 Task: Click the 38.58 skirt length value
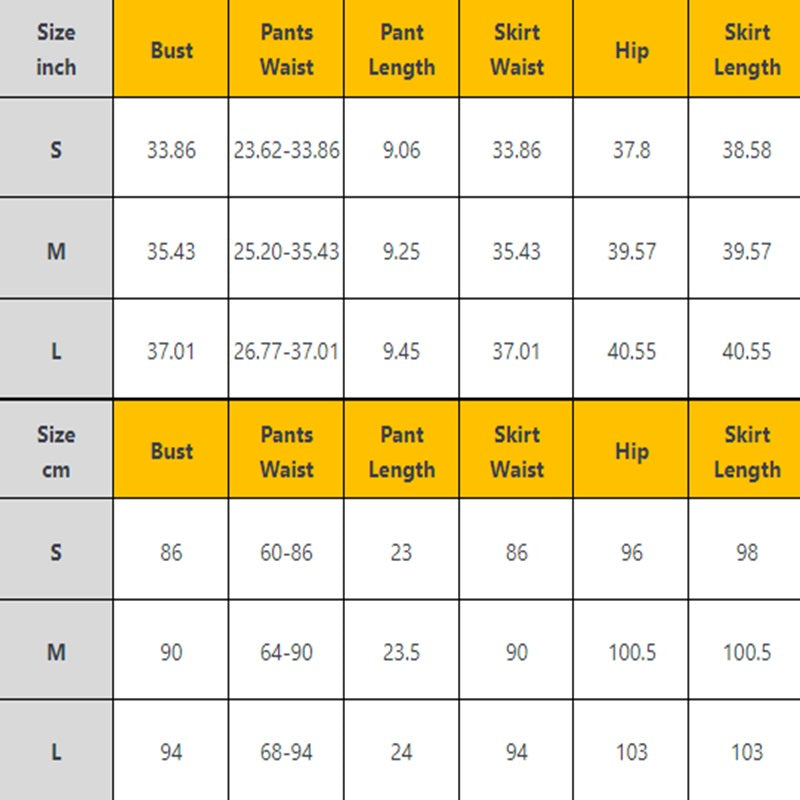(x=746, y=151)
